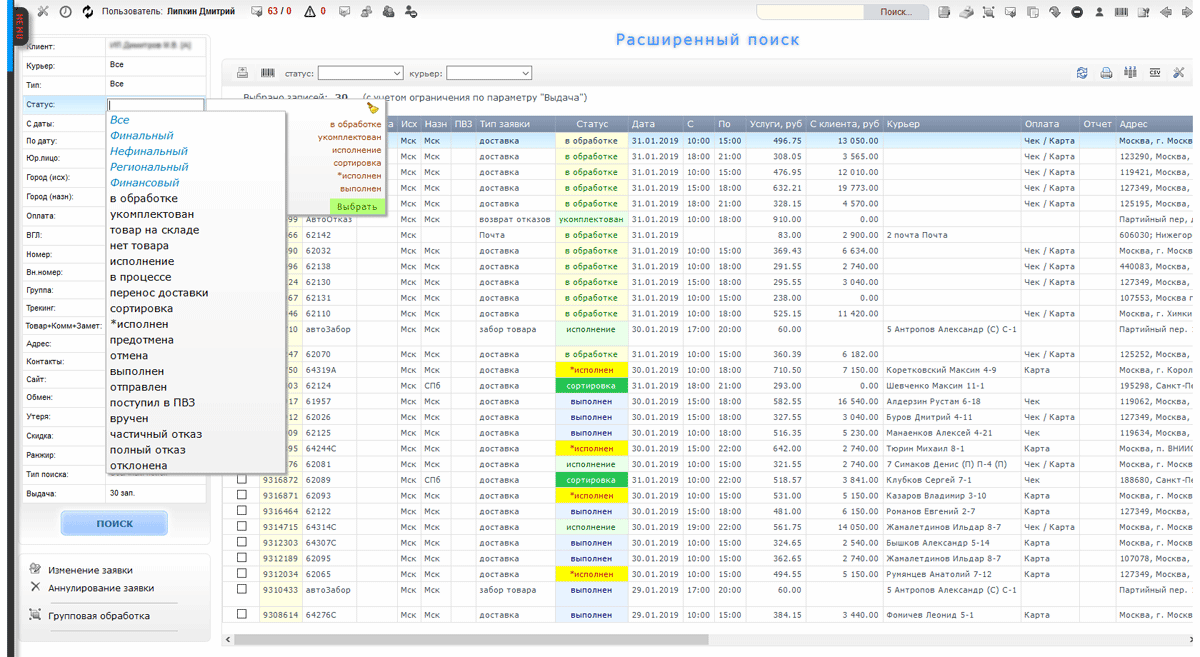Click the broom clear-filter icon
The width and height of the screenshot is (1200, 657).
[373, 108]
